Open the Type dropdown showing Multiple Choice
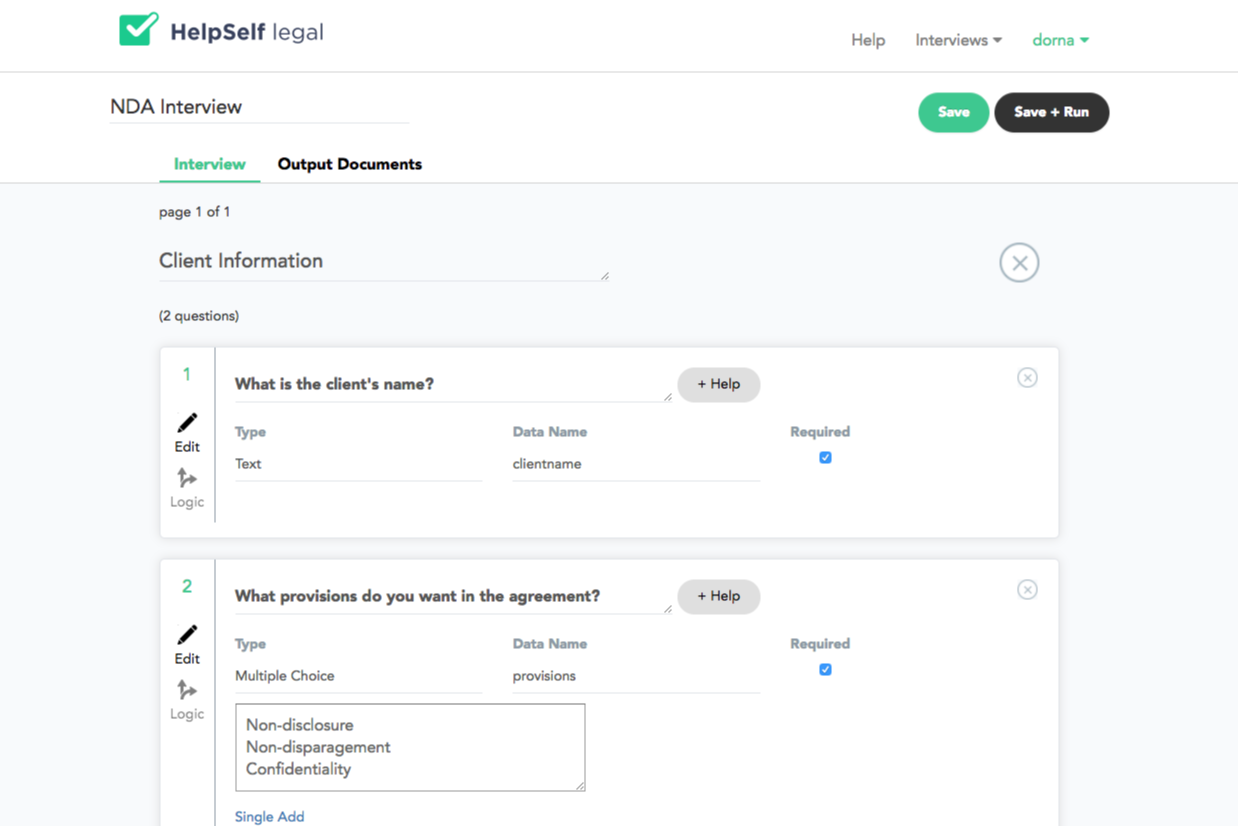 tap(358, 676)
